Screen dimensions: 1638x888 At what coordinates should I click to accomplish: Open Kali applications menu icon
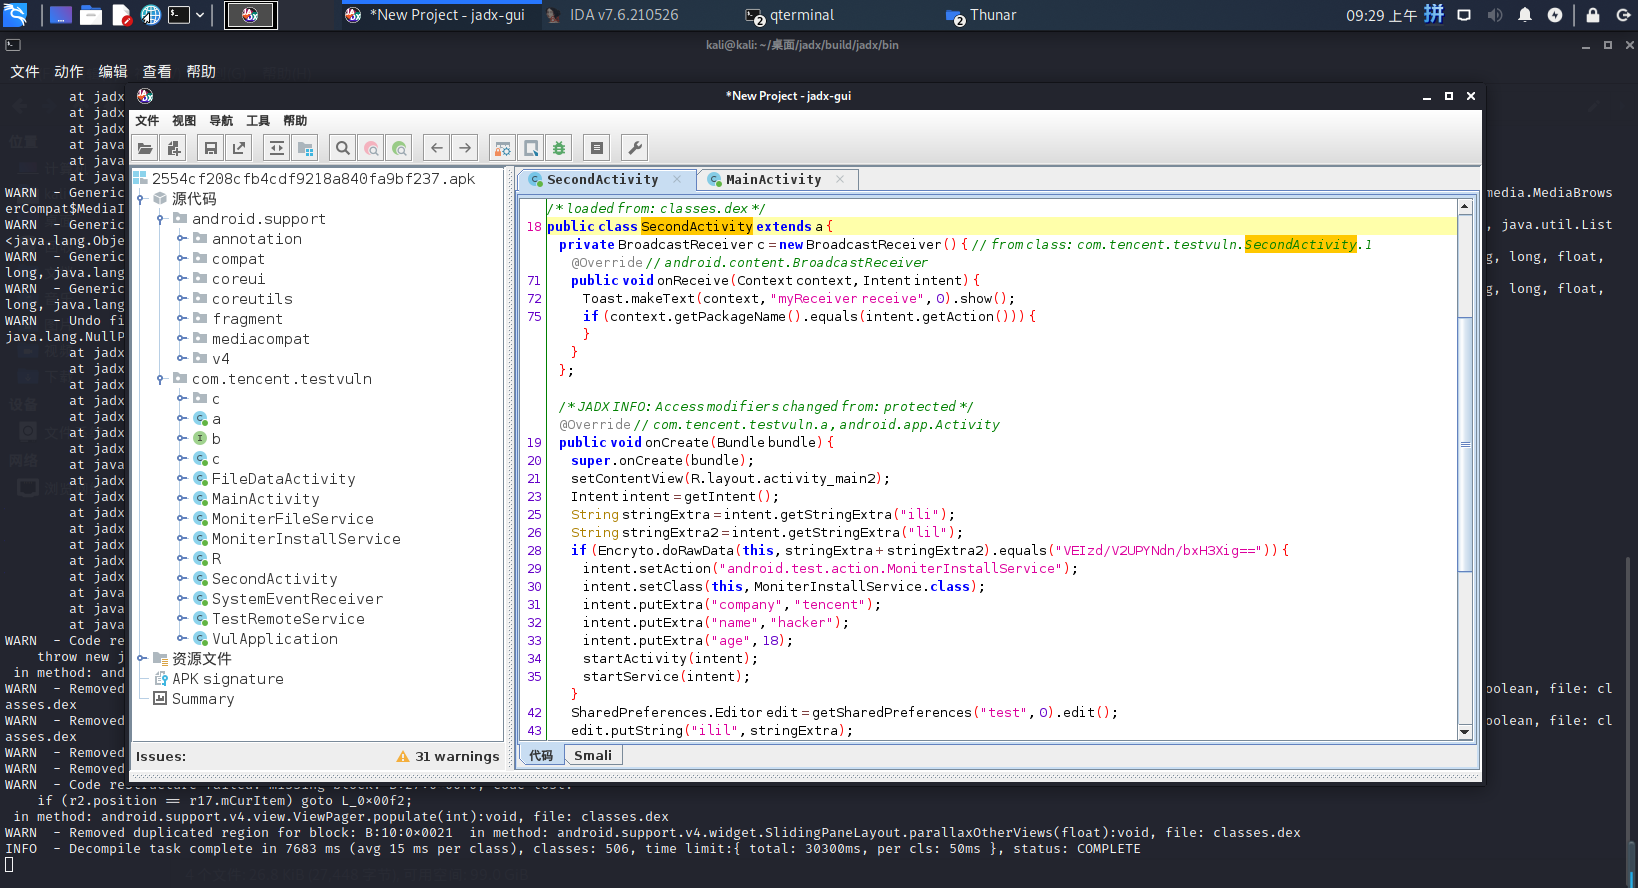[16, 15]
